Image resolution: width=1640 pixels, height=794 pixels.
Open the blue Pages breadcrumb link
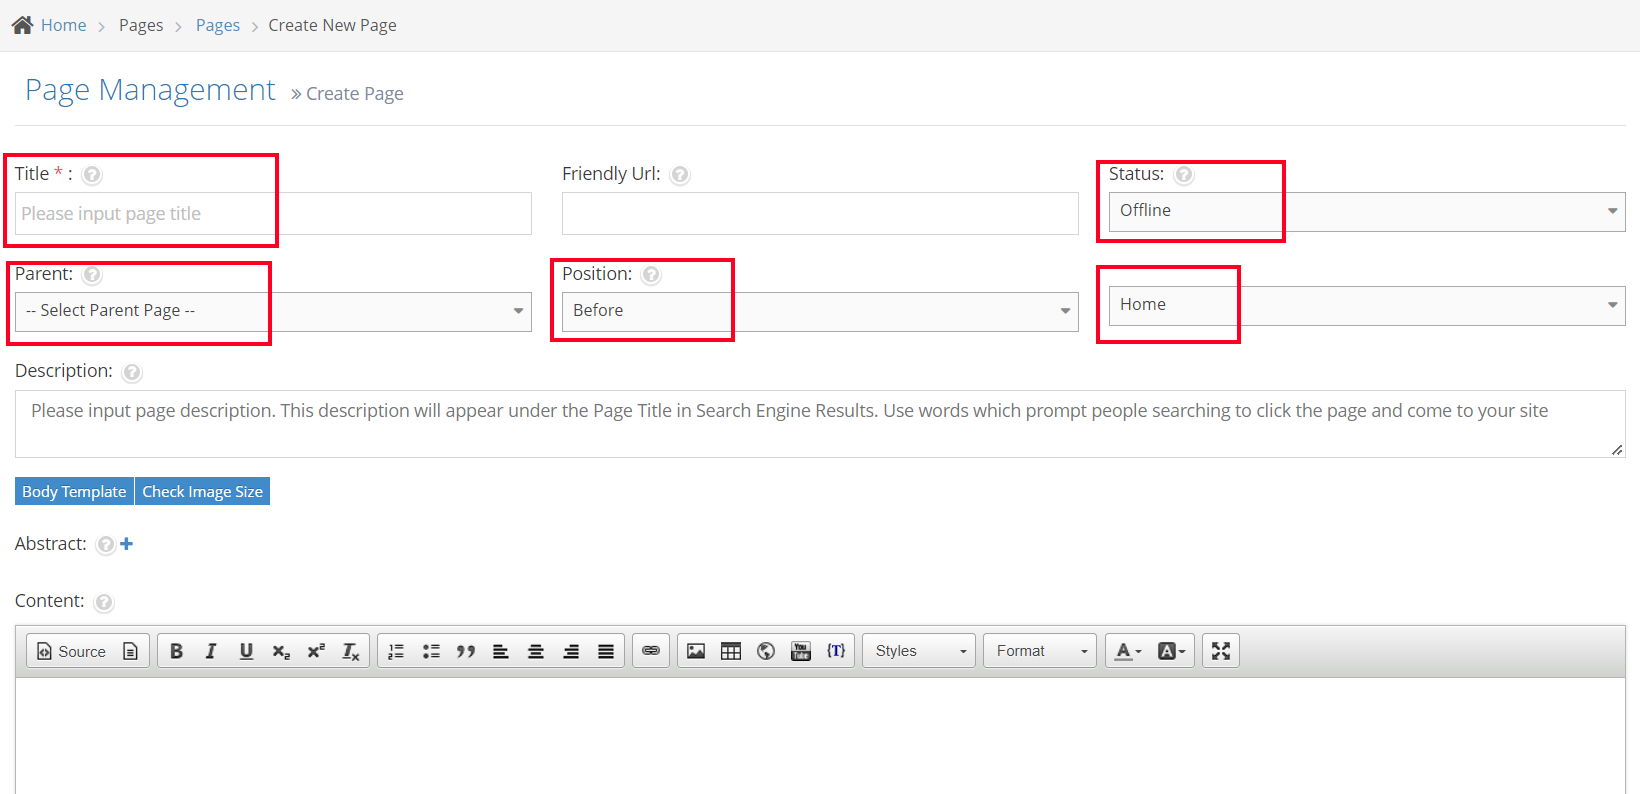coord(217,25)
